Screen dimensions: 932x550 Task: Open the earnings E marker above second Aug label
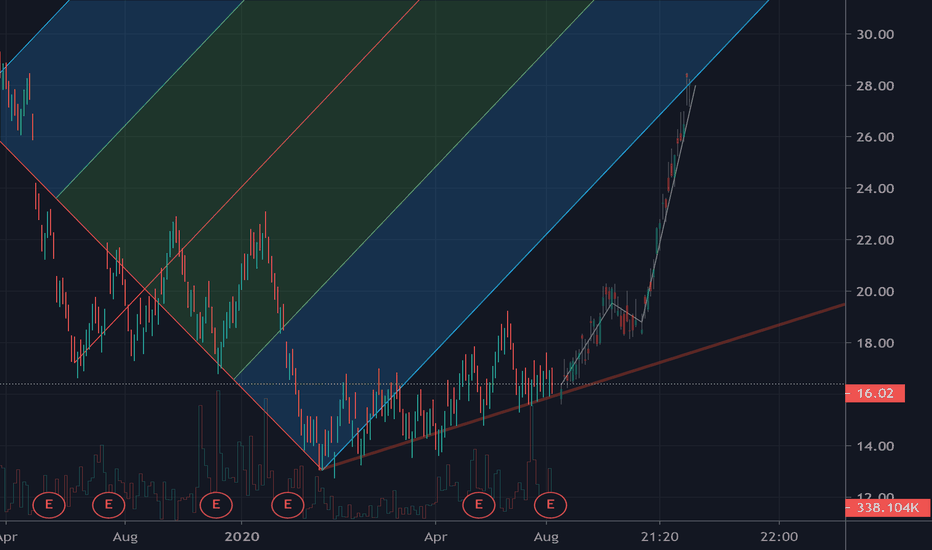[550, 505]
